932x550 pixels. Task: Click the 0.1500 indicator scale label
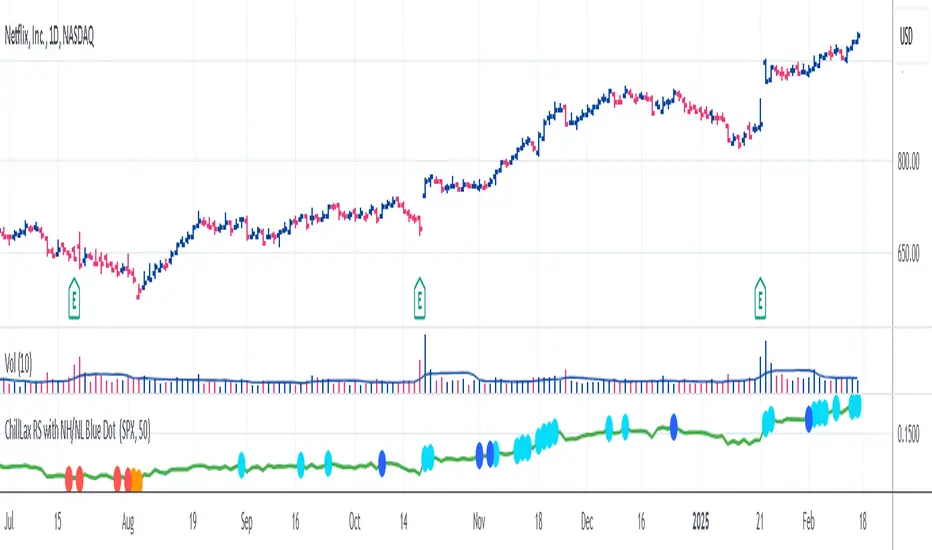point(908,435)
